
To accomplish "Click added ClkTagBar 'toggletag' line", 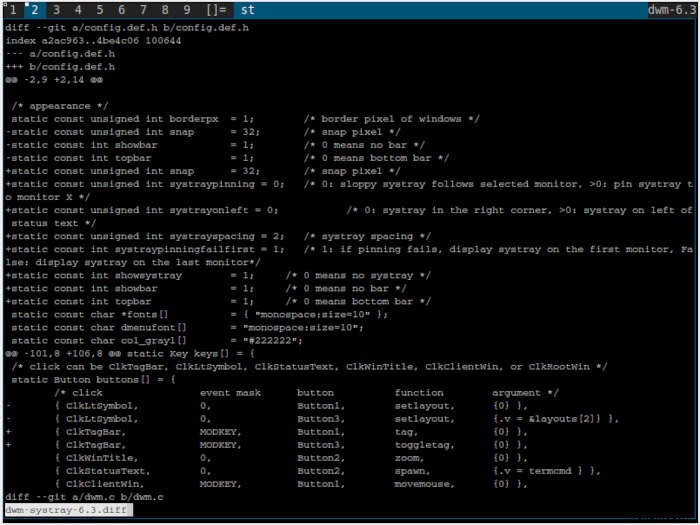I will click(267, 446).
